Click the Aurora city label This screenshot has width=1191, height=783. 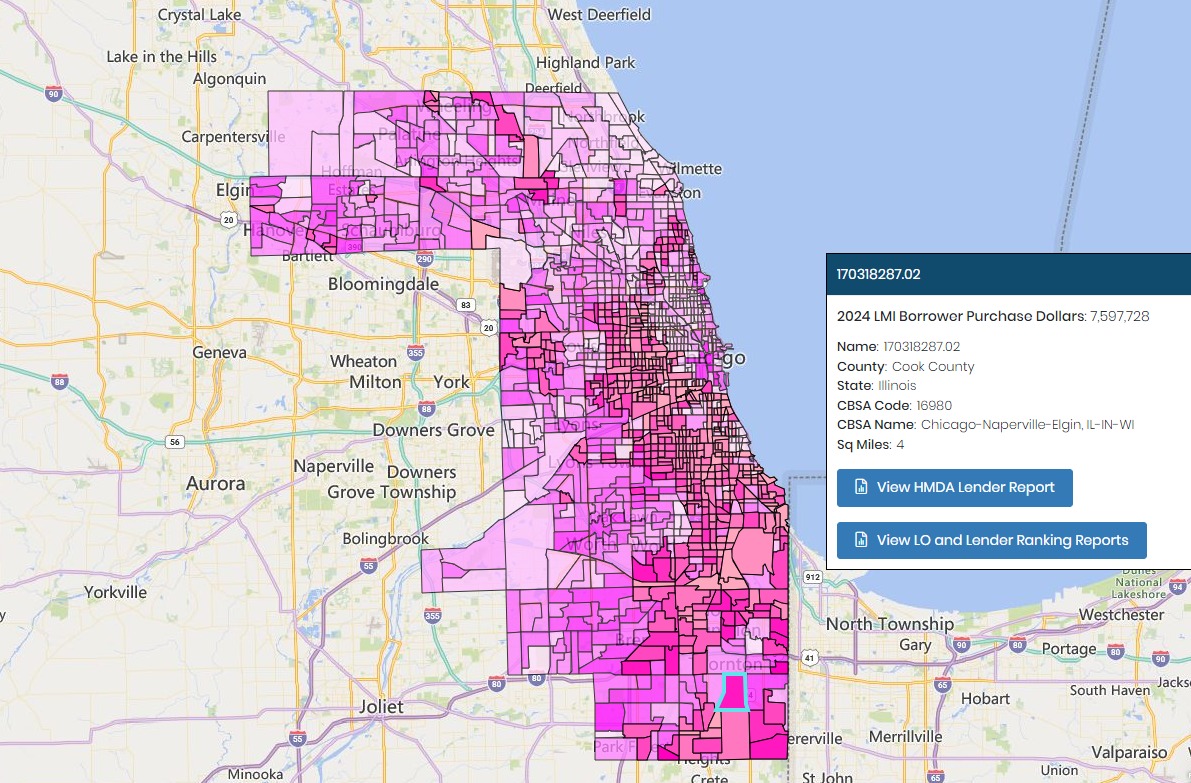pyautogui.click(x=216, y=483)
